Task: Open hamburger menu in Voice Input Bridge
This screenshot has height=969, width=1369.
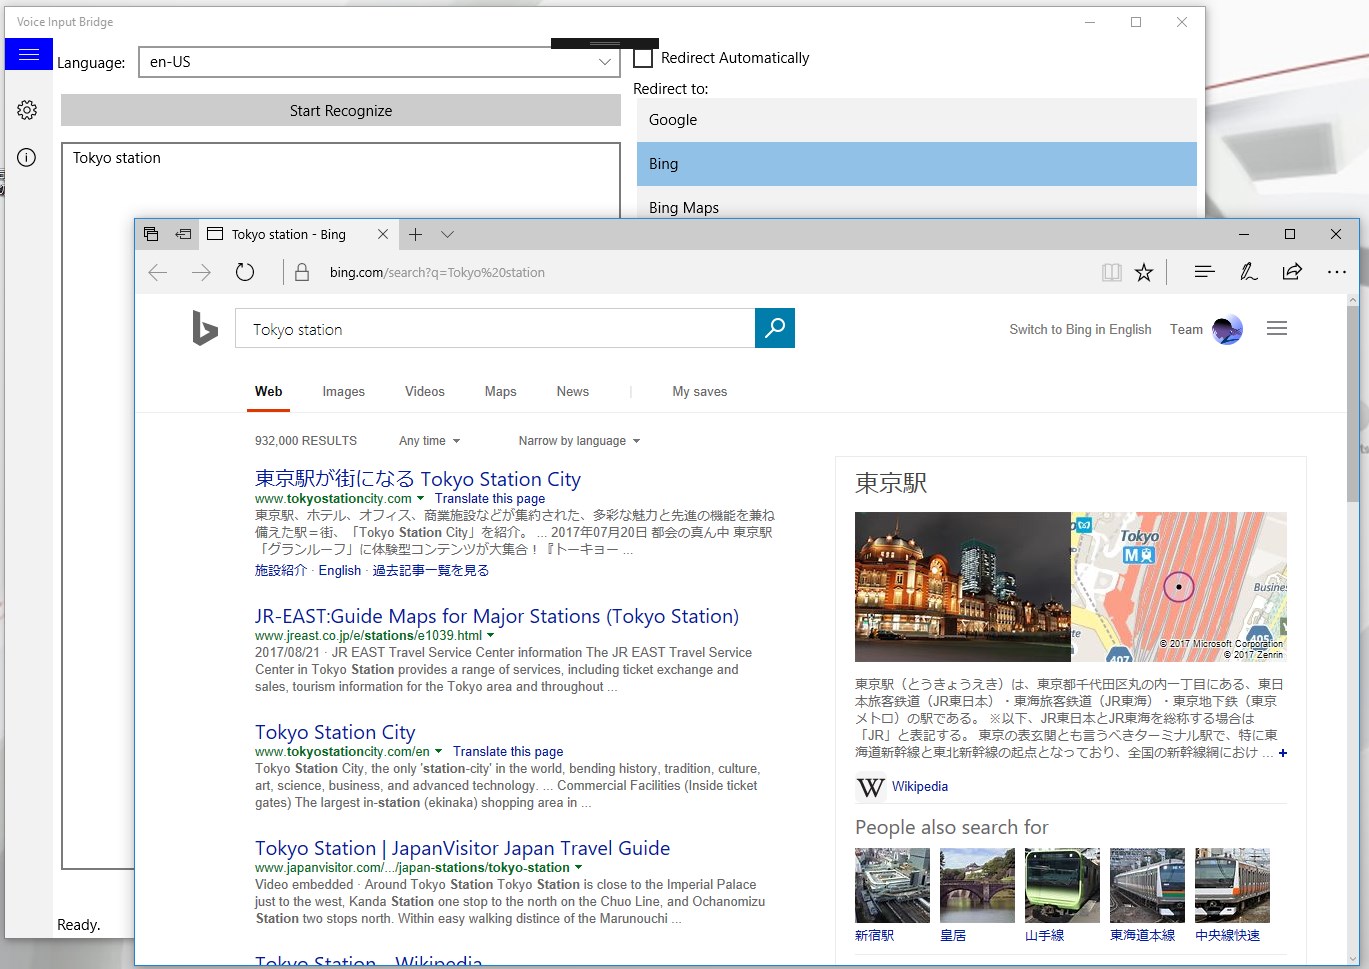Action: pos(29,54)
